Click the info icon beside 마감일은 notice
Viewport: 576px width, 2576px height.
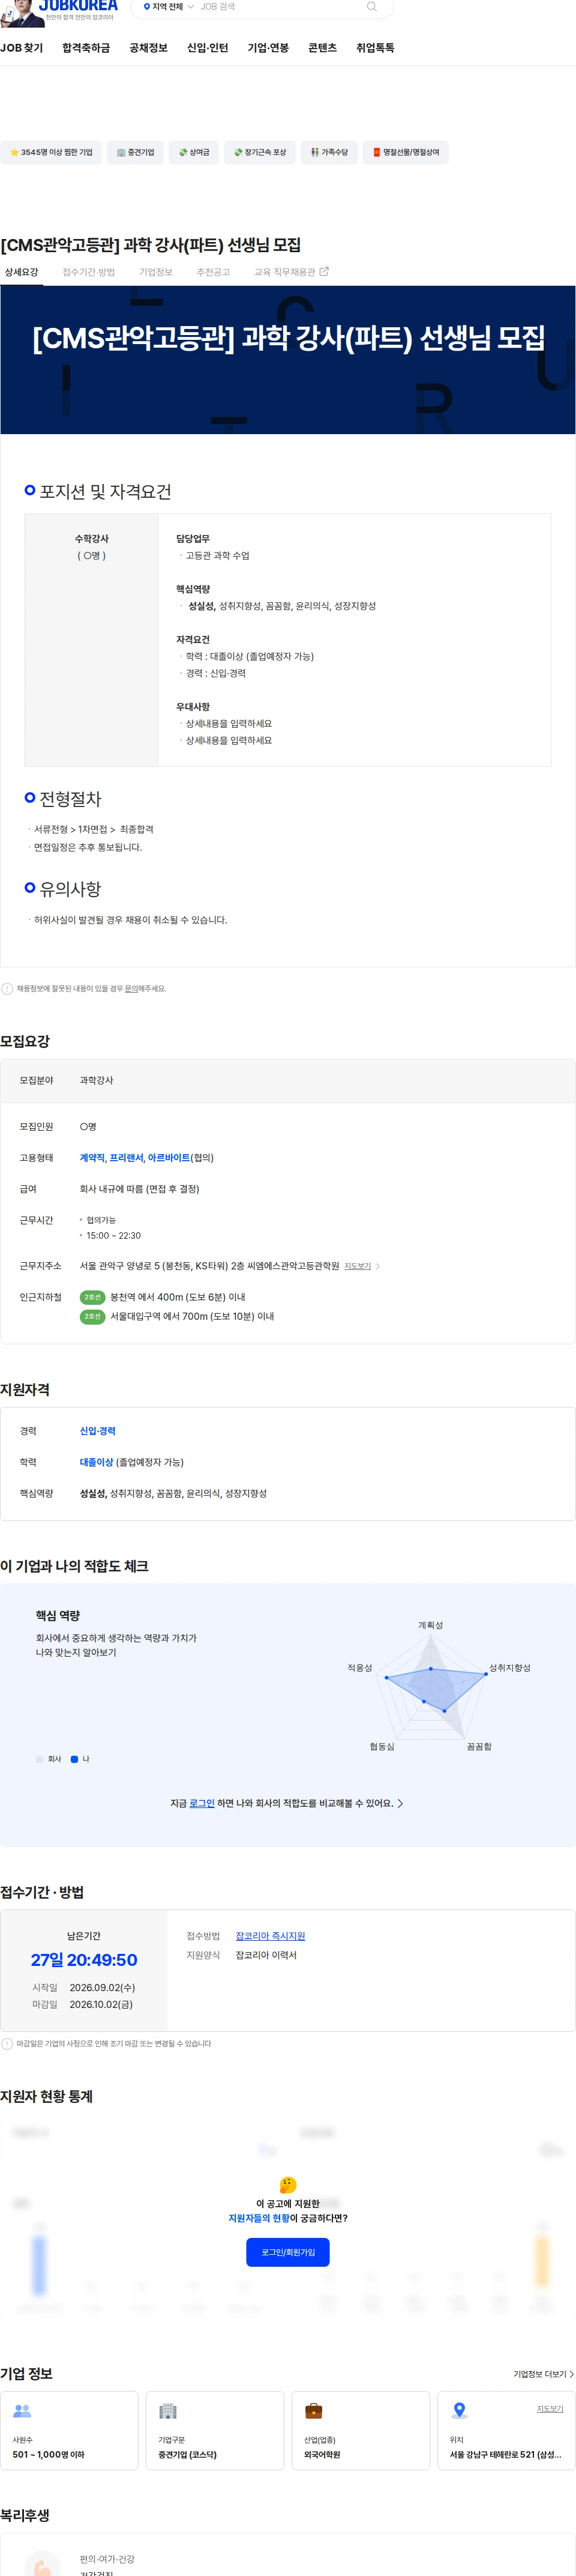7,2044
